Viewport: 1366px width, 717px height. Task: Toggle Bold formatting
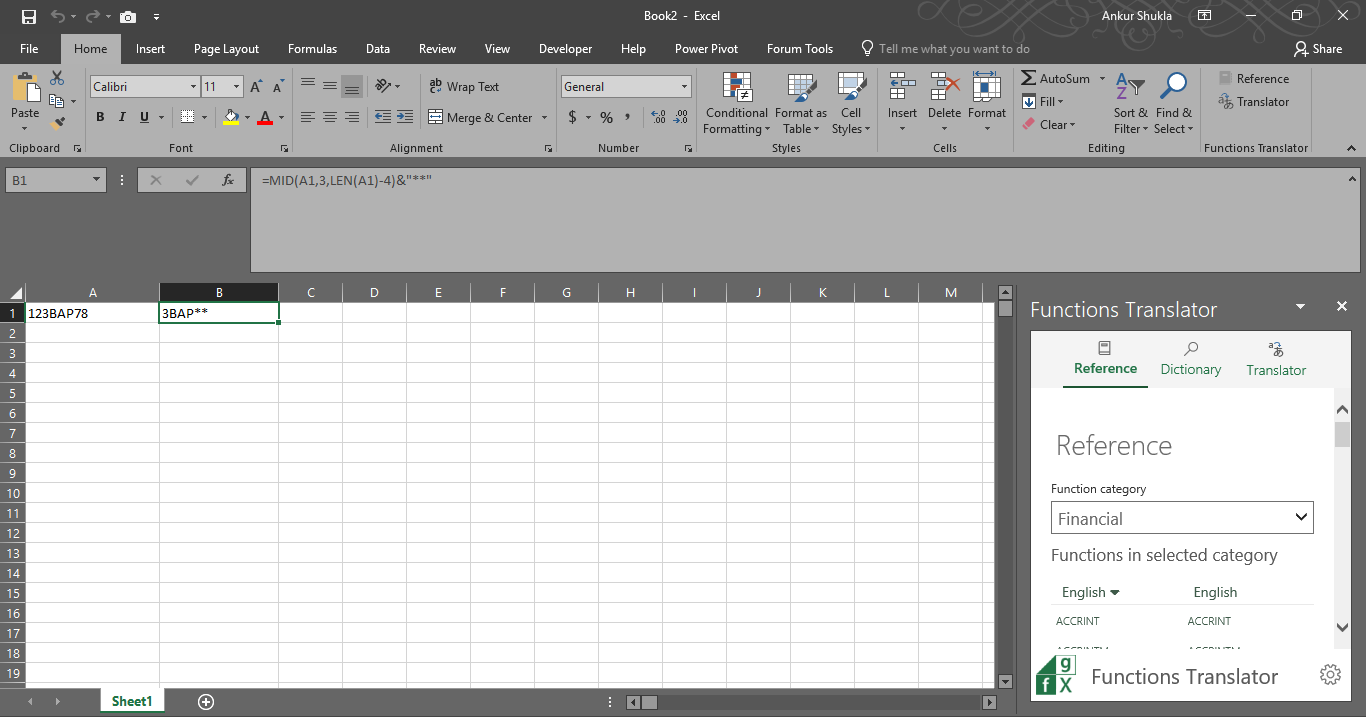point(100,118)
